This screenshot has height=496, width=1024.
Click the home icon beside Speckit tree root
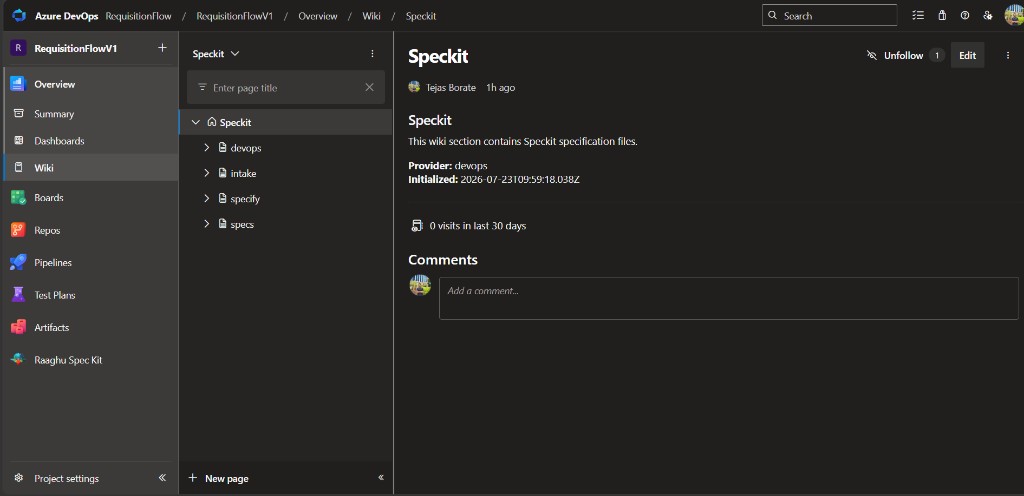pyautogui.click(x=212, y=122)
